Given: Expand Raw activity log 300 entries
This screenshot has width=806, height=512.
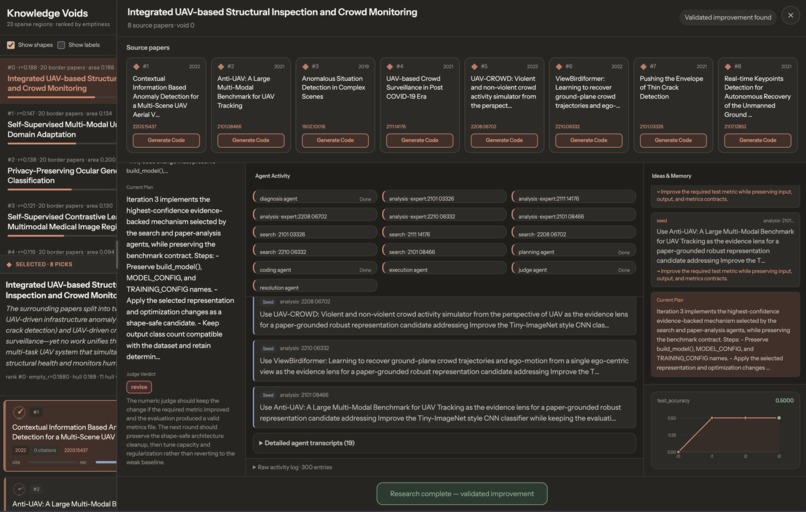Looking at the screenshot, I should click(x=292, y=467).
